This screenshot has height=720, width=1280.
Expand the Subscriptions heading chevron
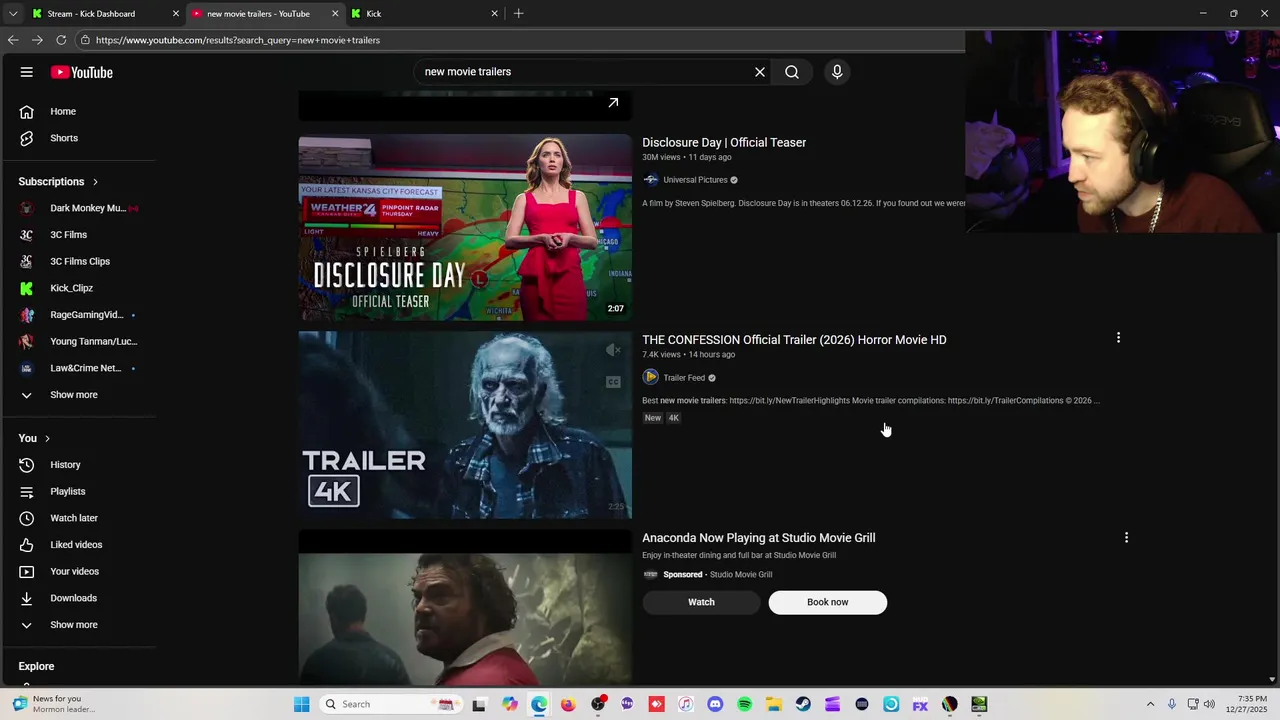pyautogui.click(x=95, y=182)
